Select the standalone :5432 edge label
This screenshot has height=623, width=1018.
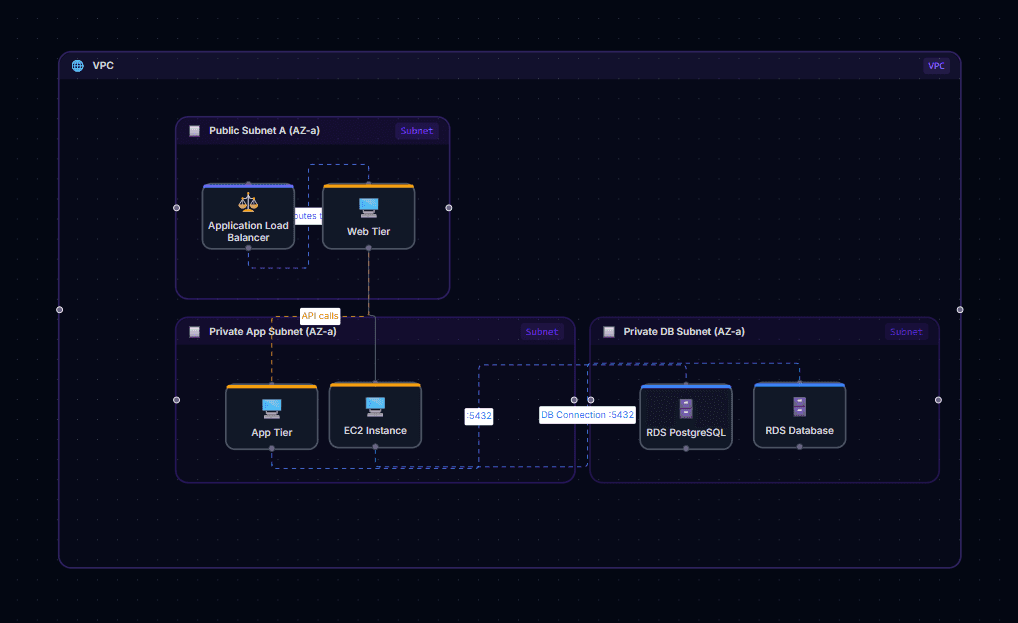479,416
